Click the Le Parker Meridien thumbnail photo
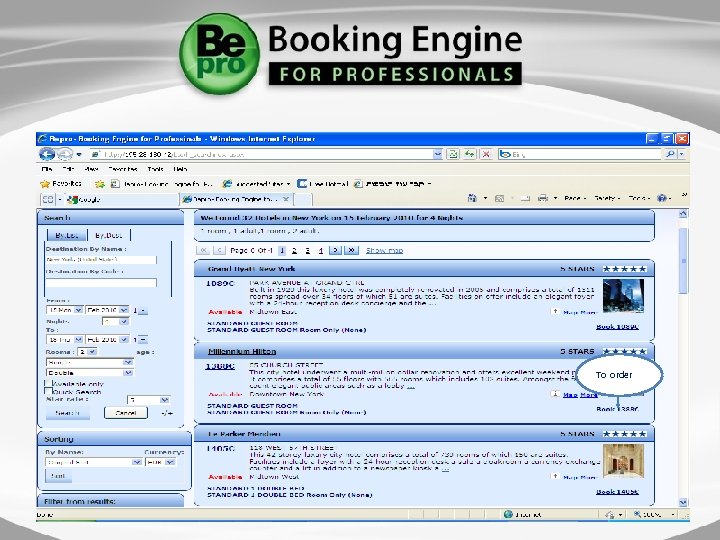Viewport: 720px width, 540px height. tap(623, 461)
